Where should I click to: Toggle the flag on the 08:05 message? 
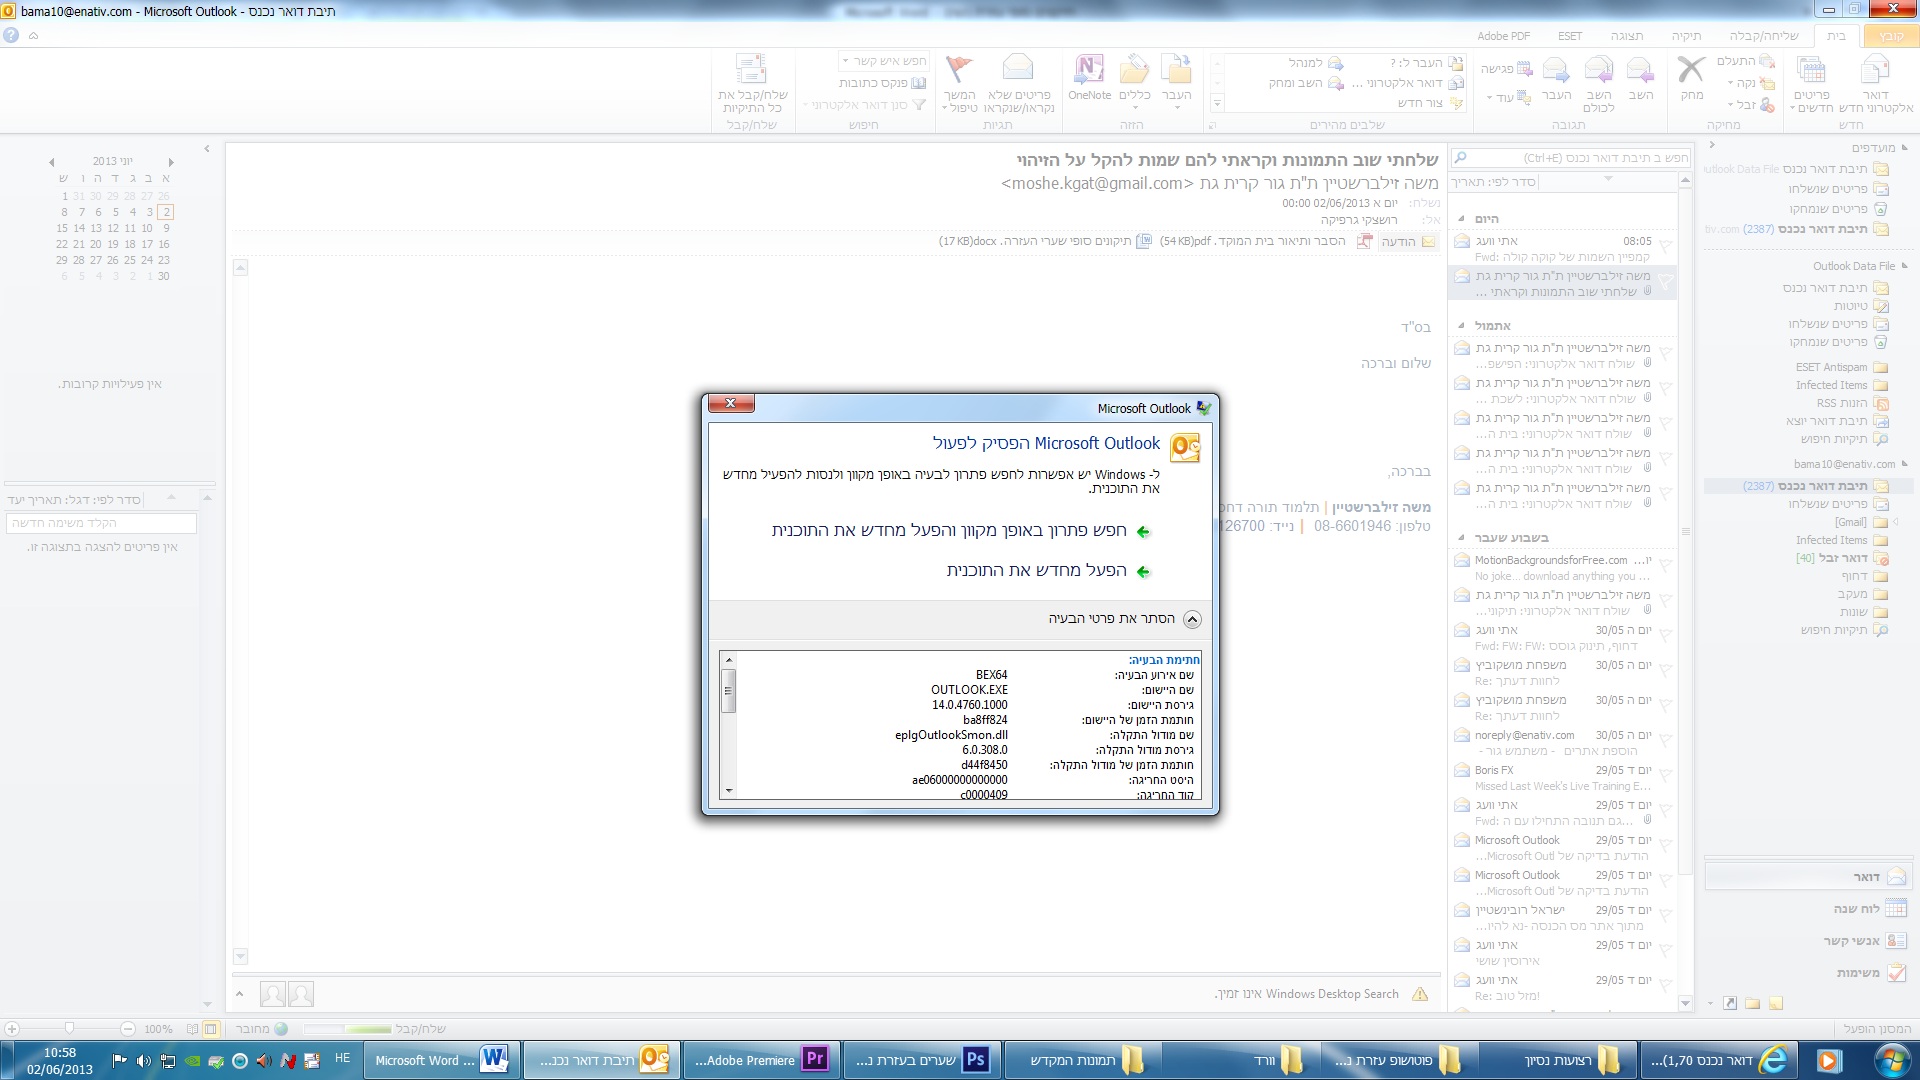click(1666, 245)
